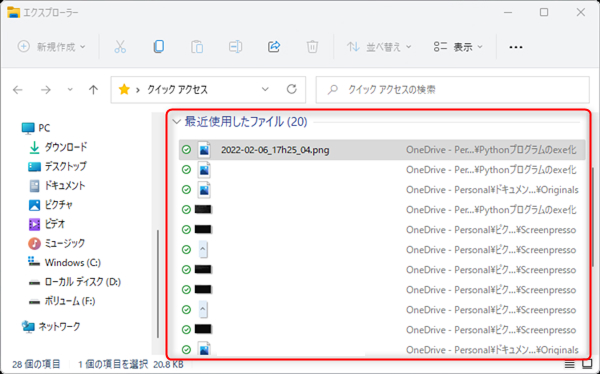The width and height of the screenshot is (600, 374).
Task: Select ネットワーク in navigation pane
Action: (51, 327)
